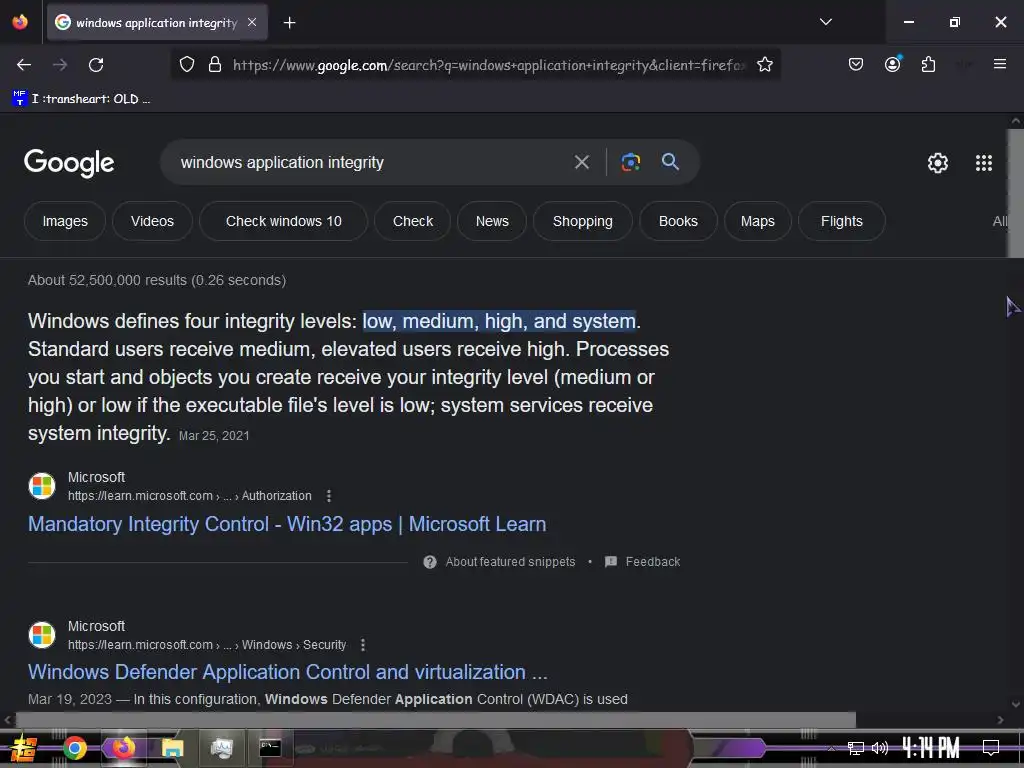1024x768 pixels.
Task: Click the taskbar clock showing 4:14 PM
Action: [x=930, y=748]
